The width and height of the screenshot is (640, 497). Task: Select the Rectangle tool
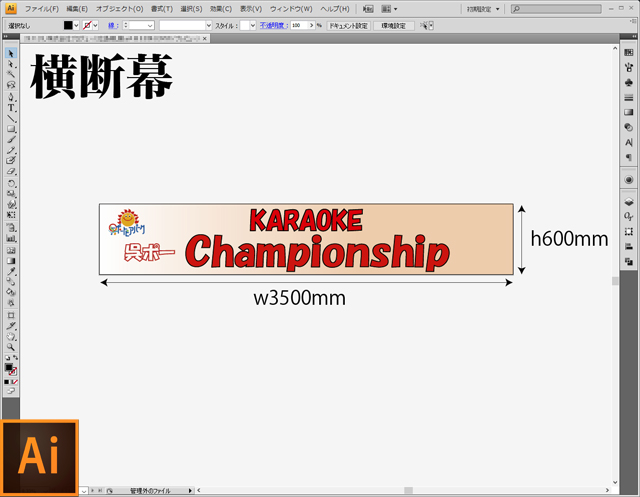(11, 129)
